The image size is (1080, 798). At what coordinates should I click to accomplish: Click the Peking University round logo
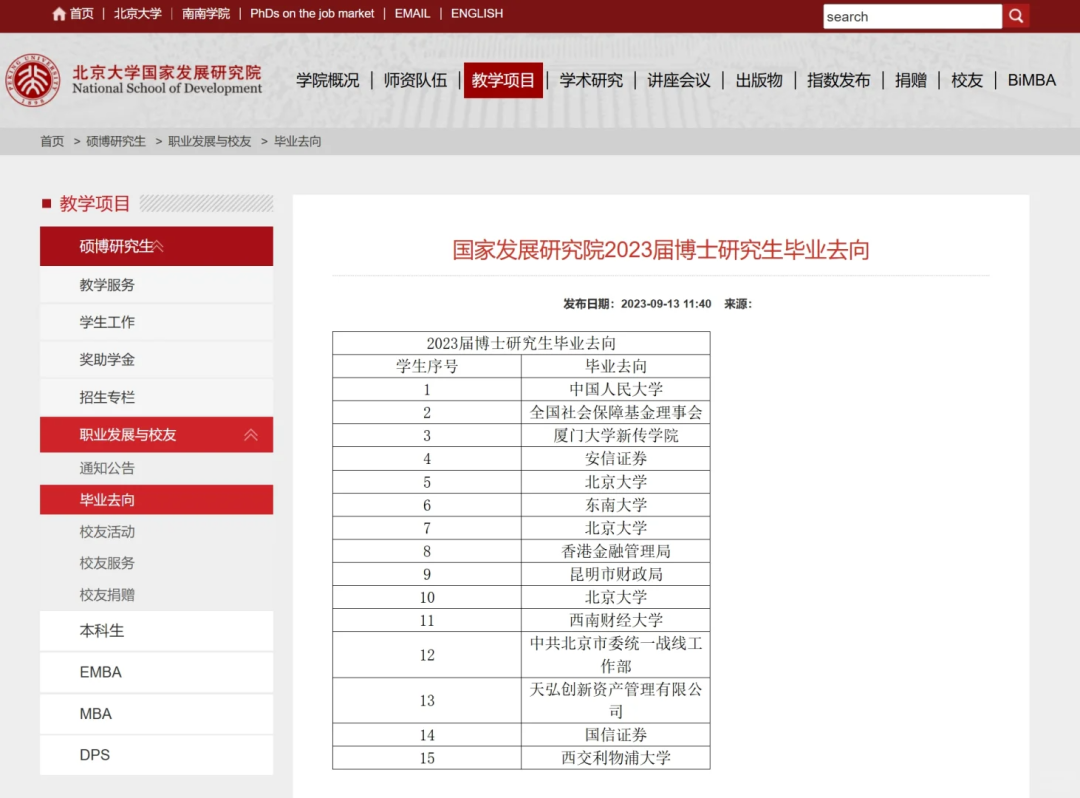[x=32, y=81]
